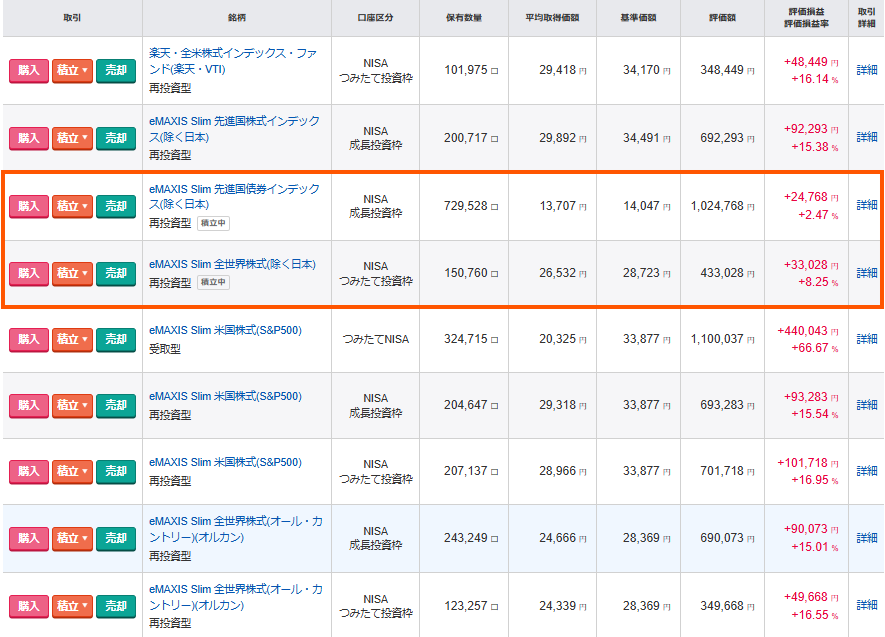Click 売却 for オルカン holding 123,257 units
Viewport: 885px width, 637px height.
click(116, 607)
